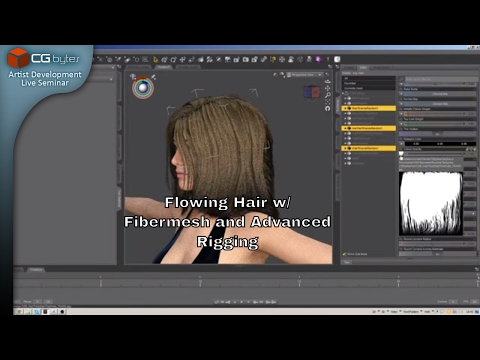Click Choose Map under Normal Map

coord(440,104)
